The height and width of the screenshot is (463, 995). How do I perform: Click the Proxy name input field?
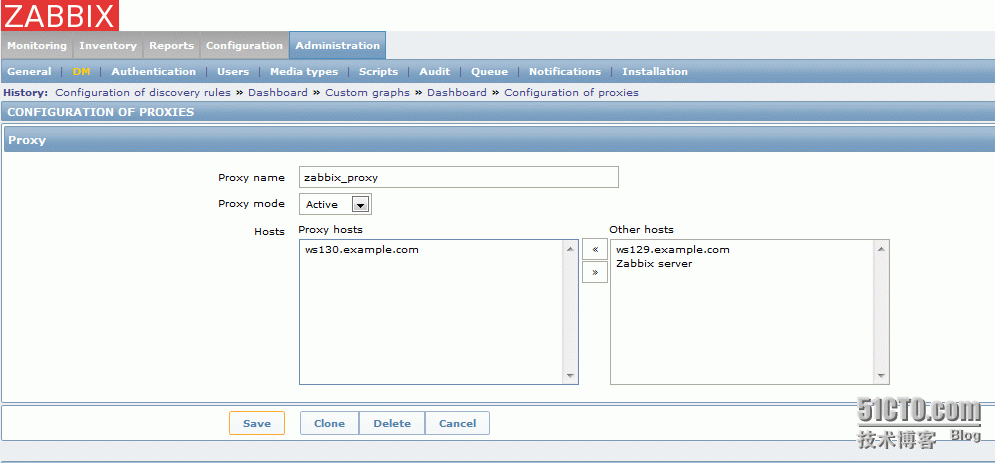459,178
